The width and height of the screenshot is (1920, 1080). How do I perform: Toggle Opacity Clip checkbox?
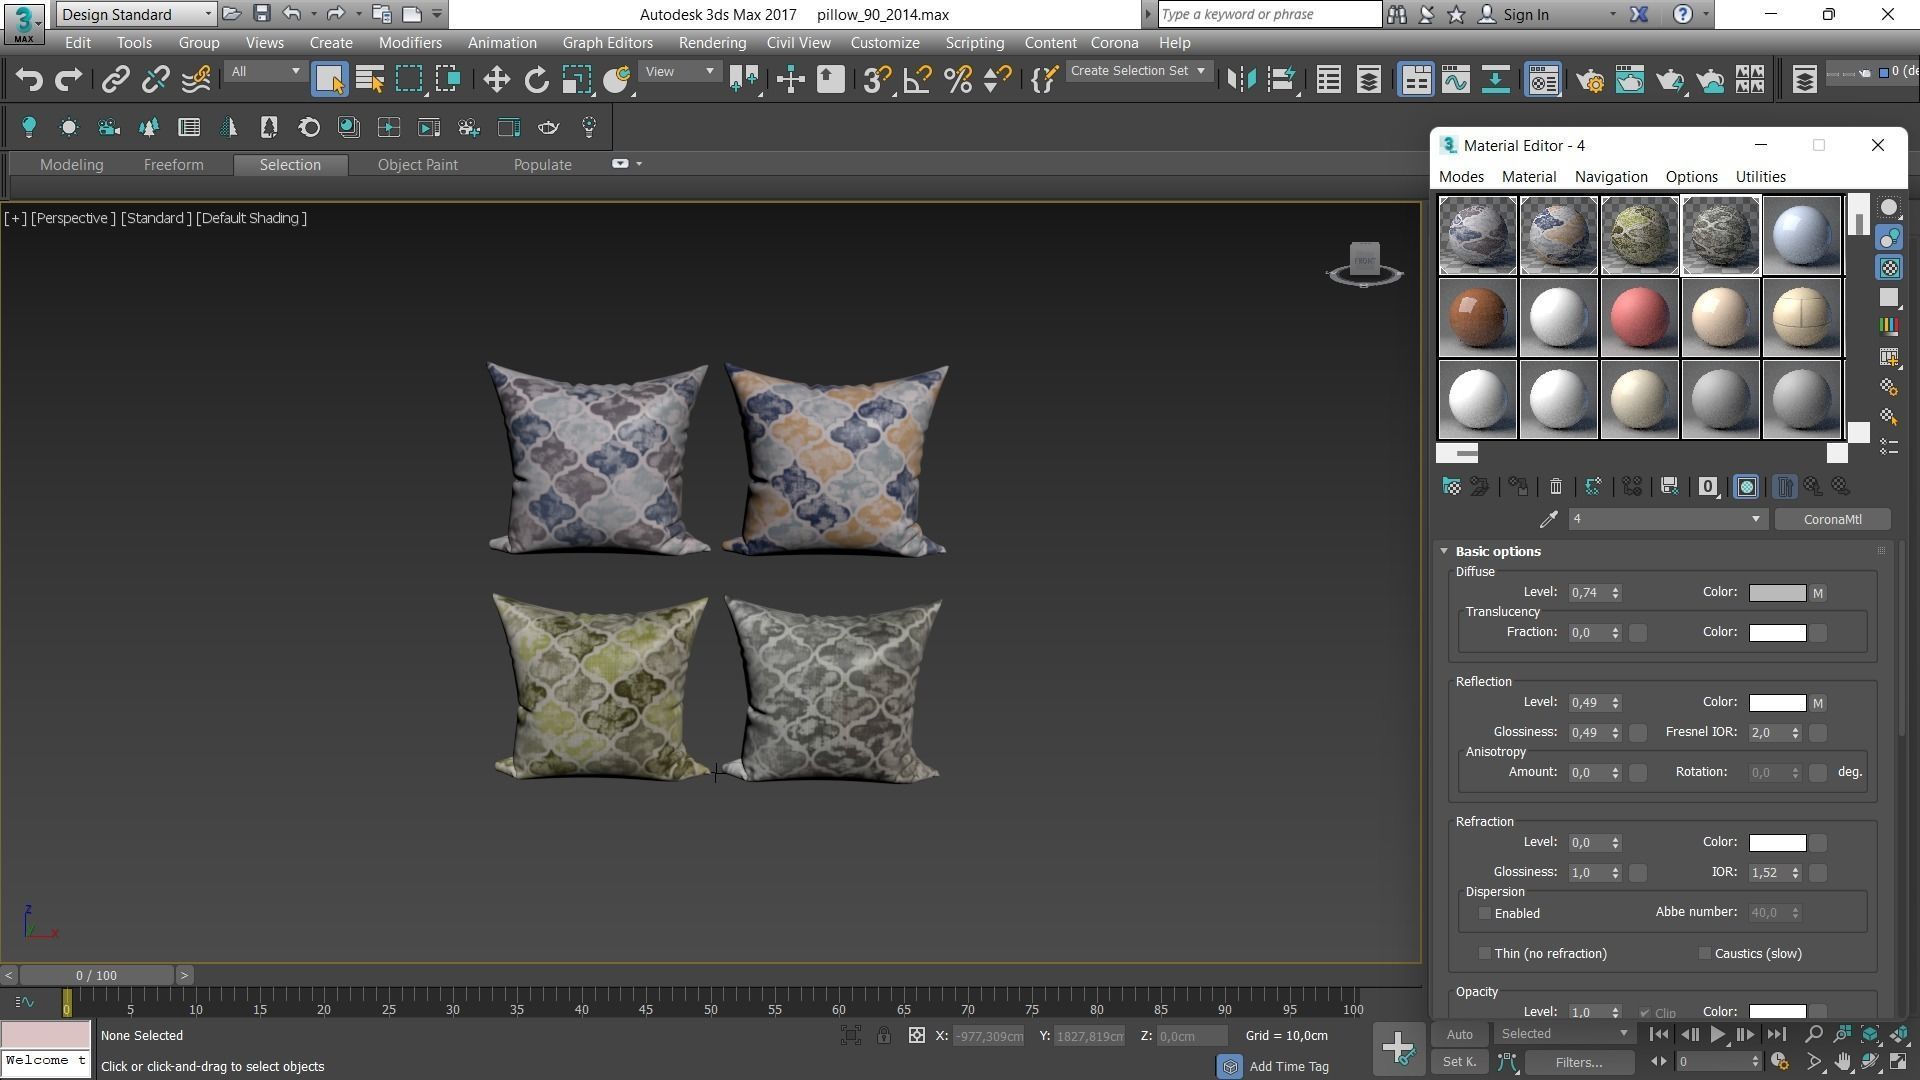1645,1013
